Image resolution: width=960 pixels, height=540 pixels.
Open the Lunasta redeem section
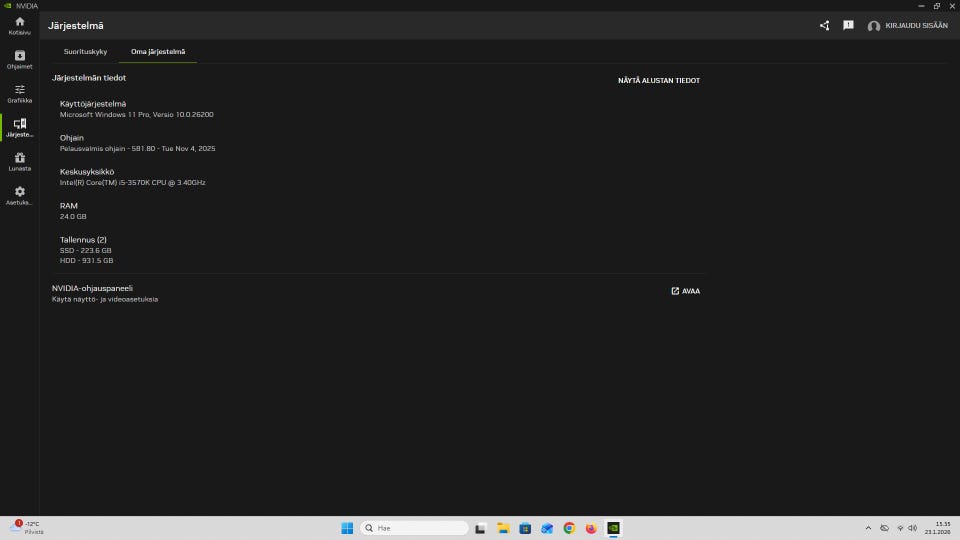[20, 162]
